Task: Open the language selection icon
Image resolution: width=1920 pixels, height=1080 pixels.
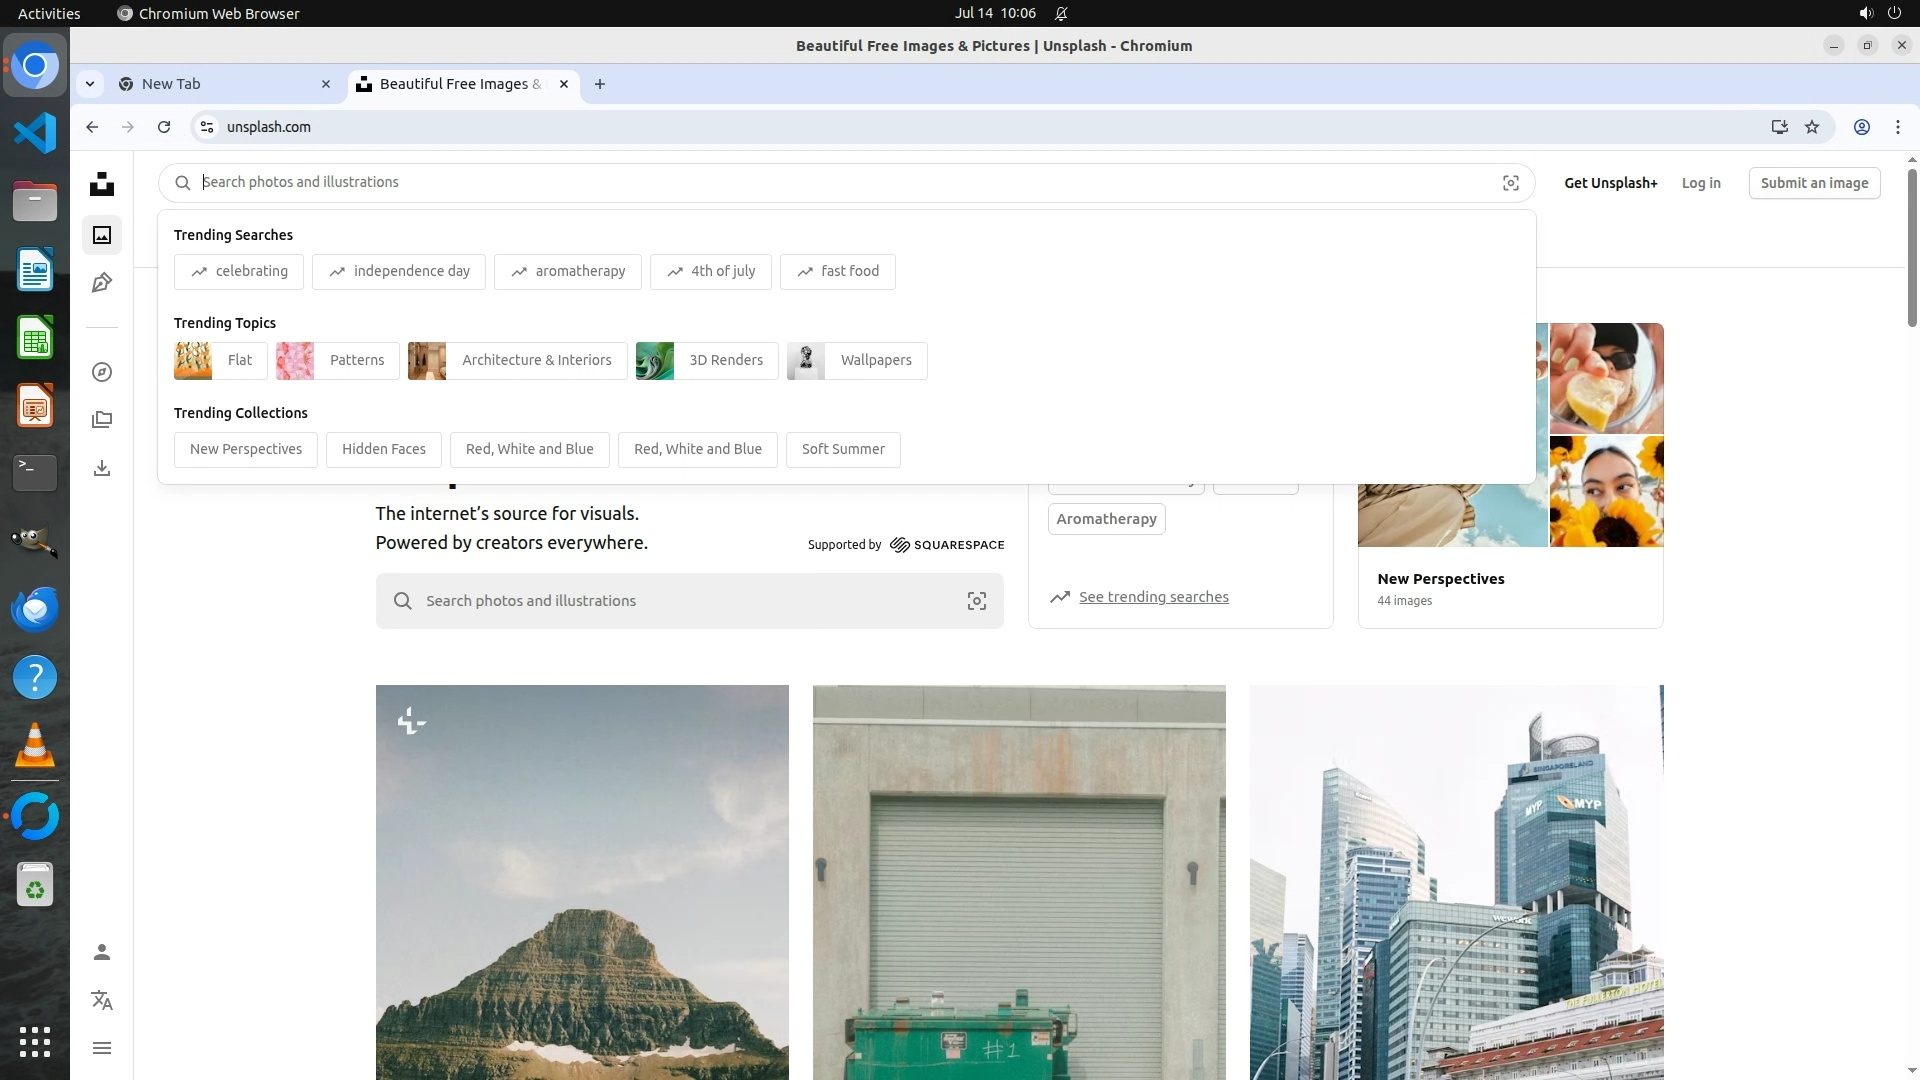Action: point(102,1000)
